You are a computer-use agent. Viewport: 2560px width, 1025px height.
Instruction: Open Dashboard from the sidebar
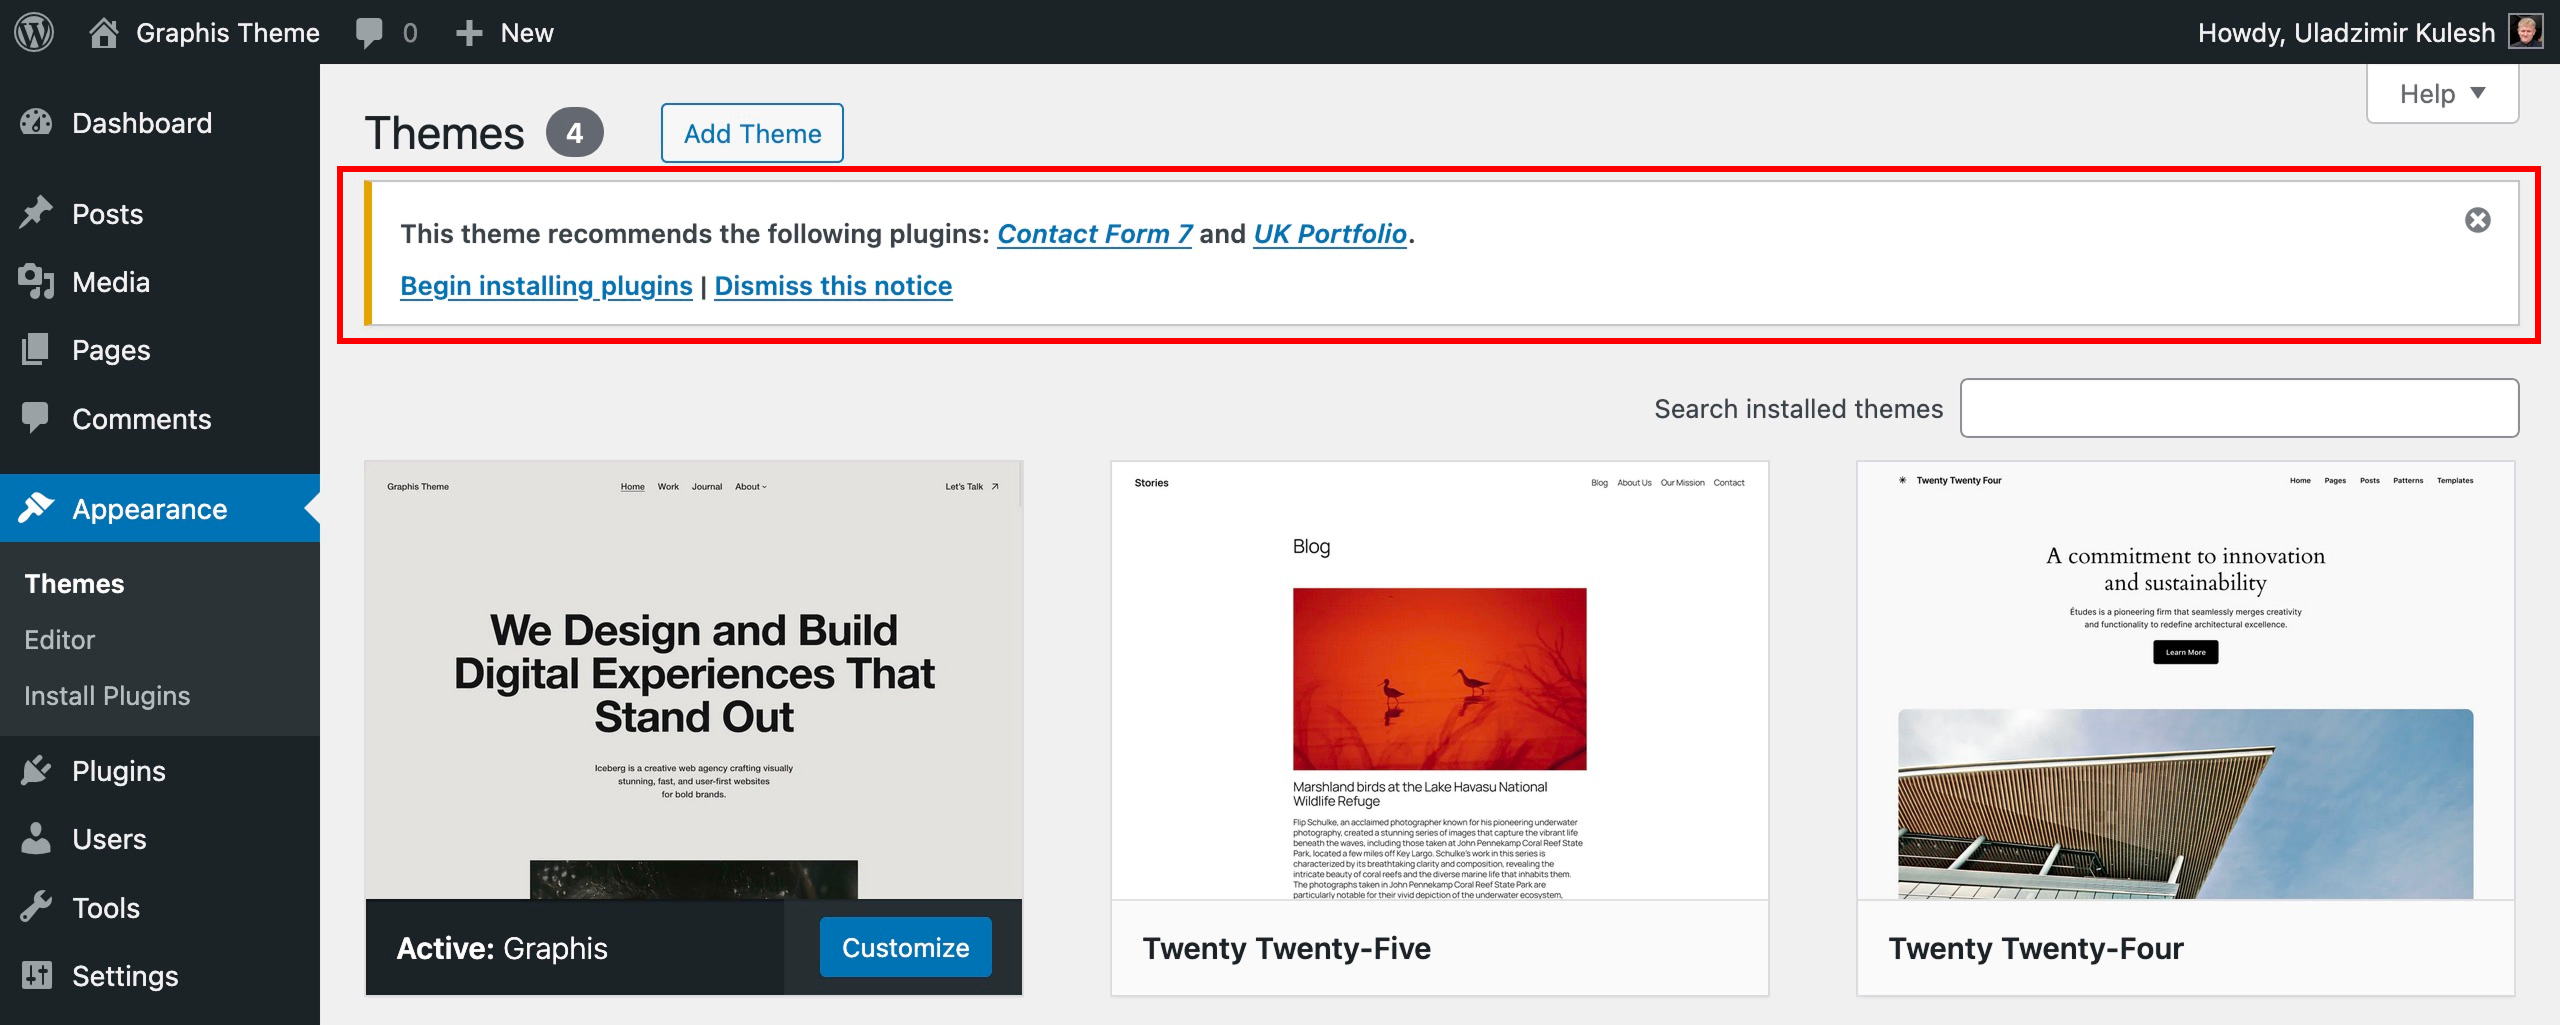tap(141, 123)
